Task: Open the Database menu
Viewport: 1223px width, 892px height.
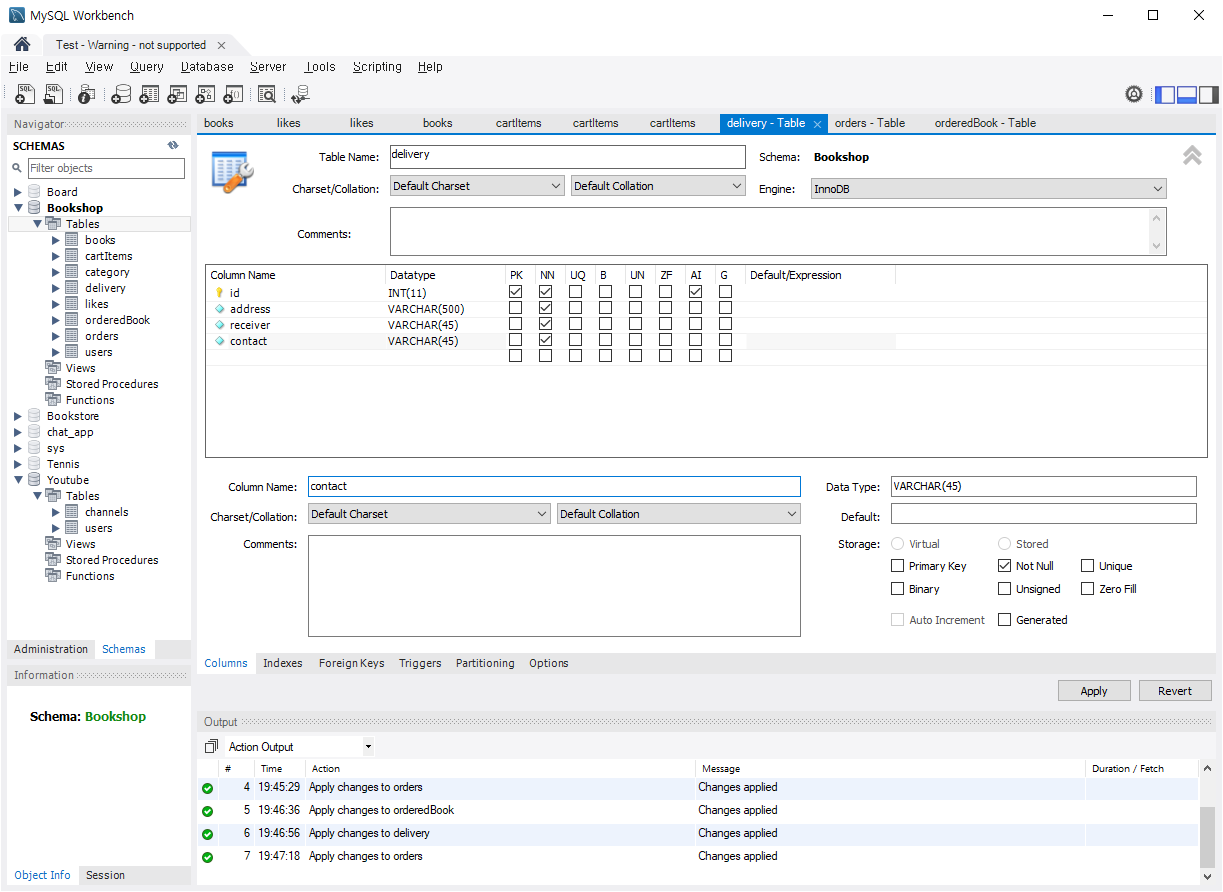Action: (x=207, y=67)
